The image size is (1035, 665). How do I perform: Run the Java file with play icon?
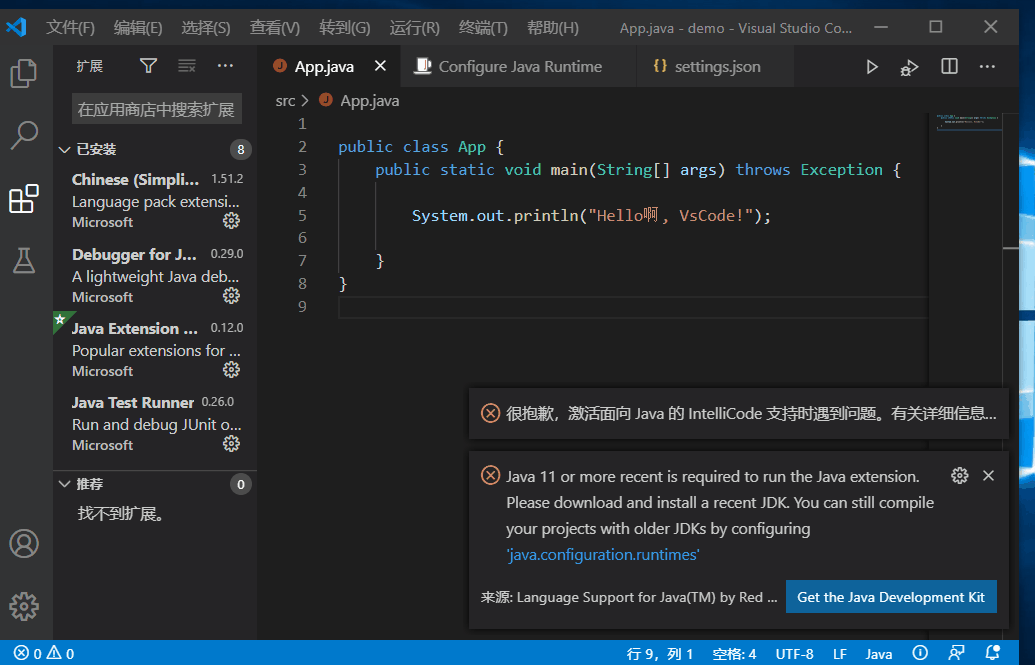872,67
